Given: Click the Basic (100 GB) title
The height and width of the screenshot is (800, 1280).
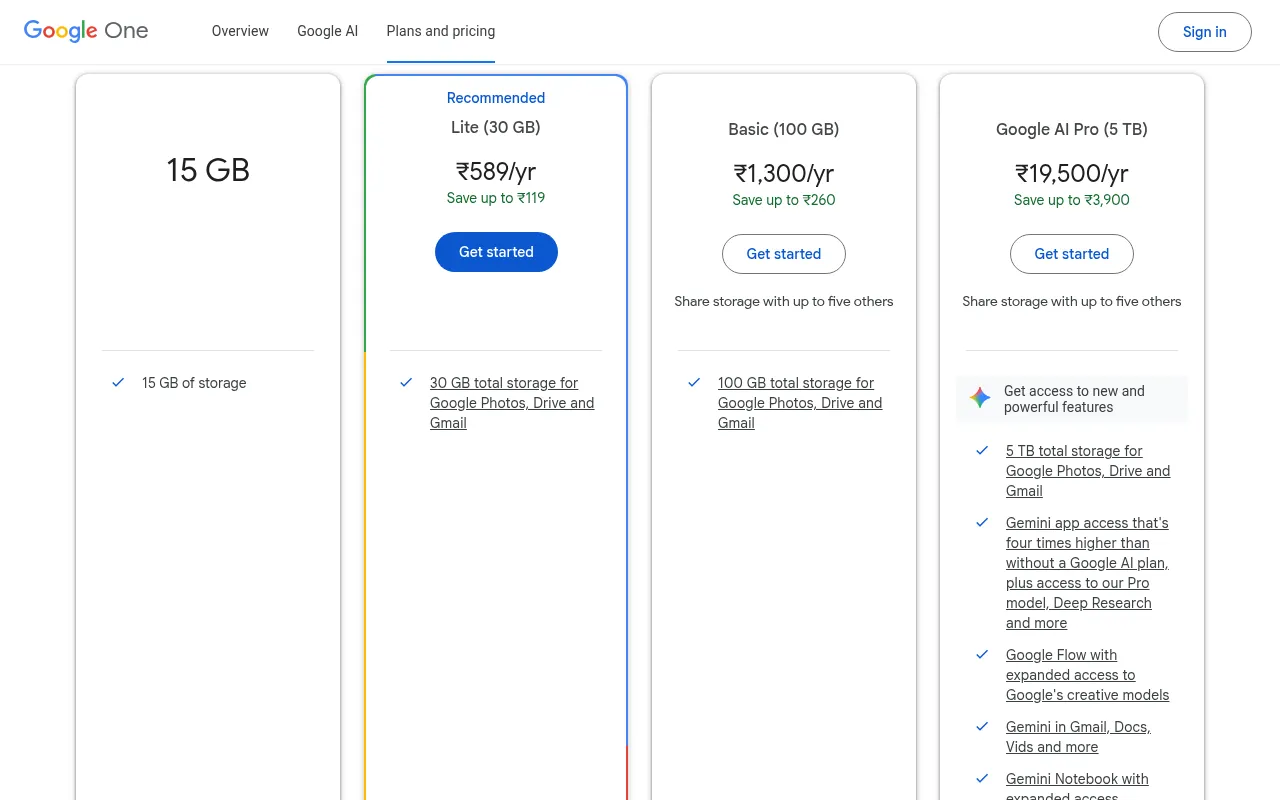Looking at the screenshot, I should pos(784,129).
